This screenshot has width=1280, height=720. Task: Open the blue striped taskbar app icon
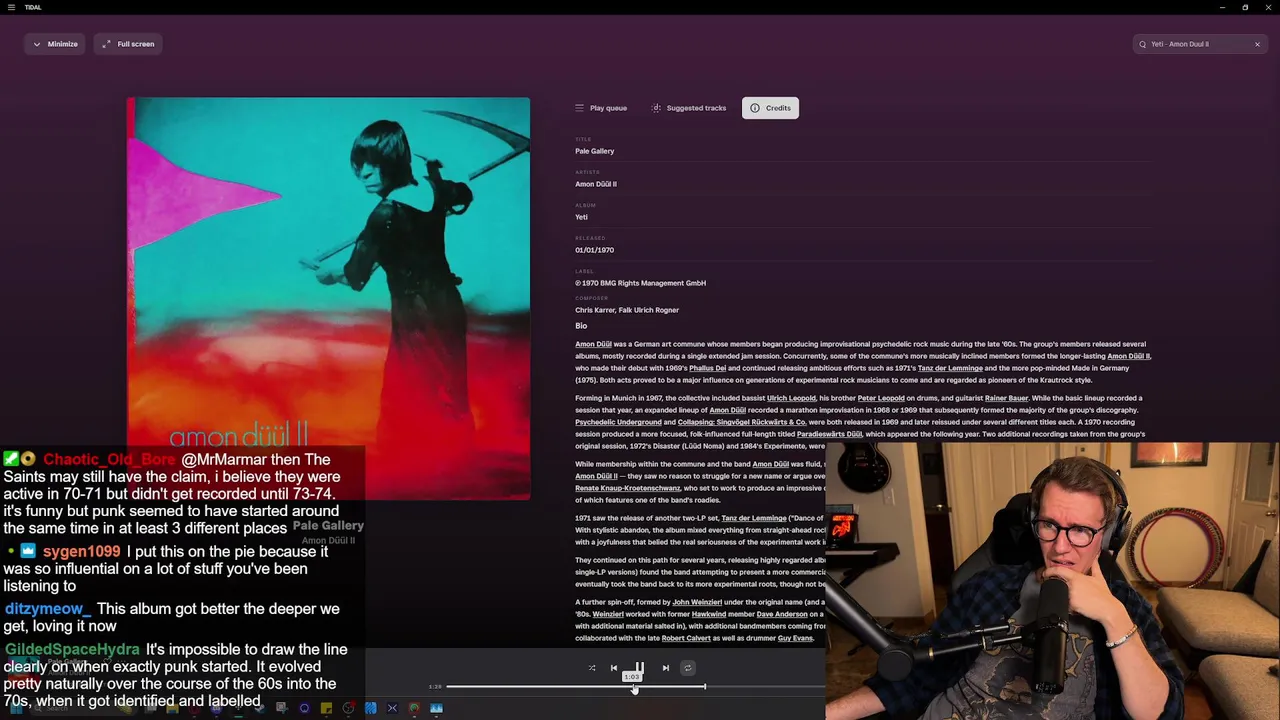tap(370, 708)
